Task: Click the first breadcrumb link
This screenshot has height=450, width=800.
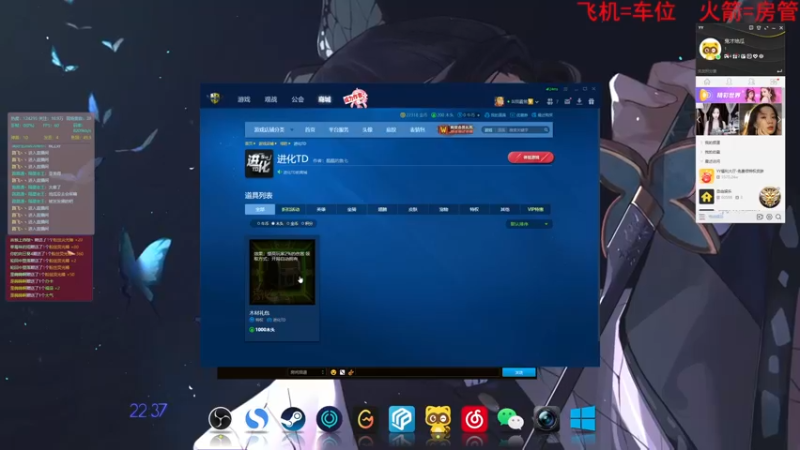Action: coord(249,144)
